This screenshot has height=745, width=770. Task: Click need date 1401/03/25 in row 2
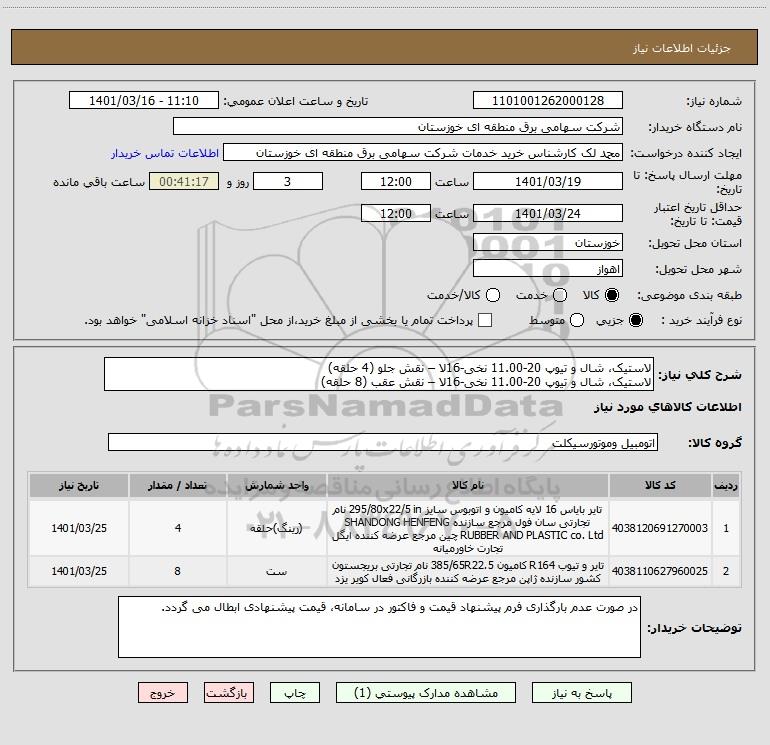point(79,571)
